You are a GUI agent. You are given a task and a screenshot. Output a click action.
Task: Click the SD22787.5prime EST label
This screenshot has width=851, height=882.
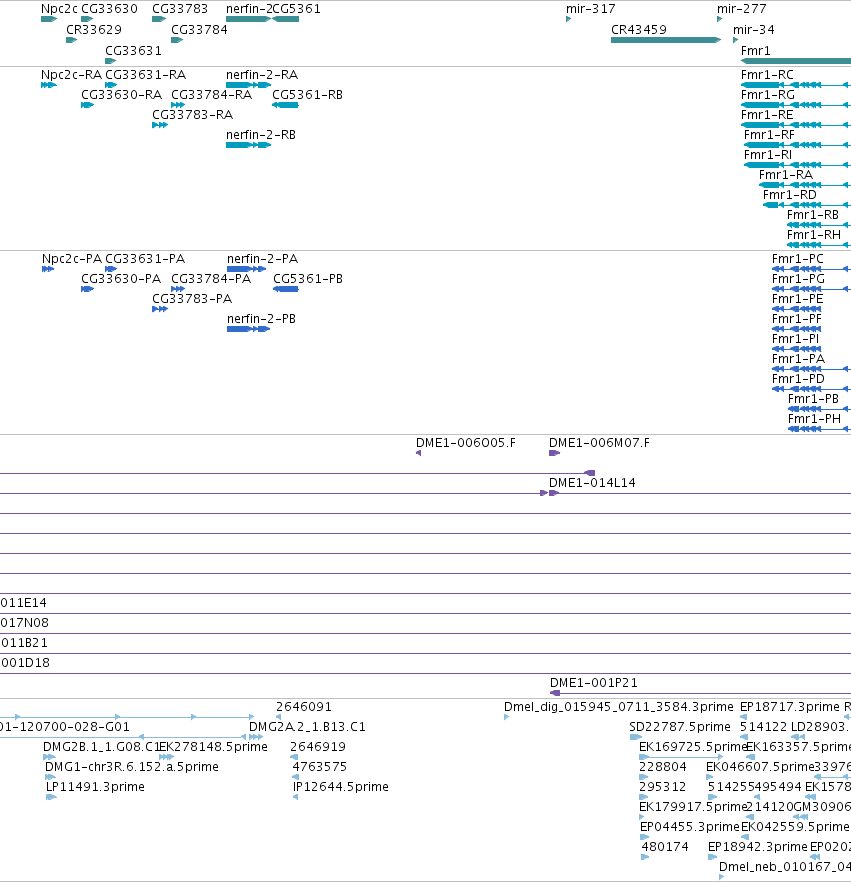[x=680, y=727]
